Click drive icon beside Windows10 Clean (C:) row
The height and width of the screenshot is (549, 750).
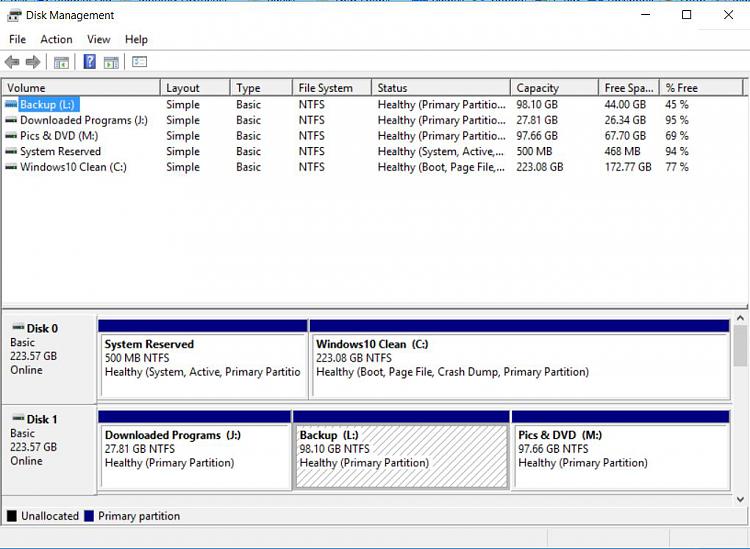(x=11, y=167)
